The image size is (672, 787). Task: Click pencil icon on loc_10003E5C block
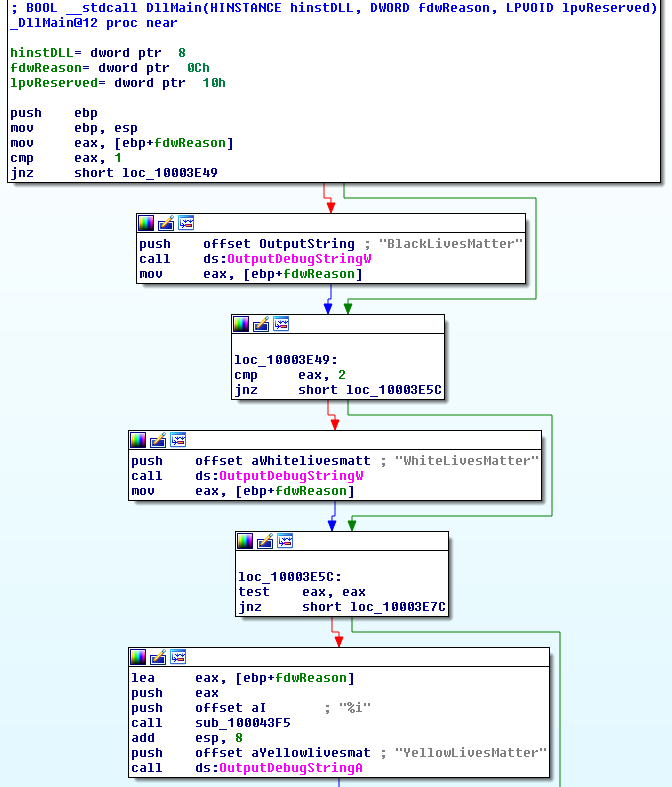[x=265, y=541]
